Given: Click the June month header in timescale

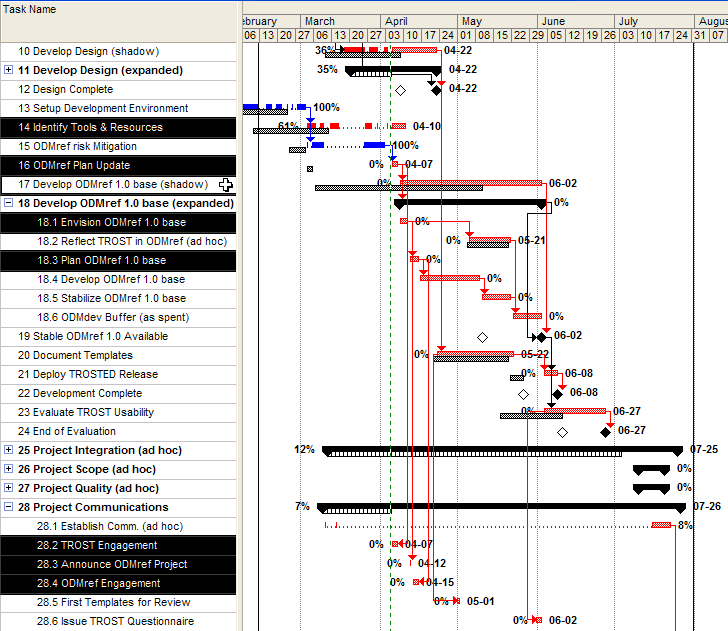Looking at the screenshot, I should pos(552,21).
